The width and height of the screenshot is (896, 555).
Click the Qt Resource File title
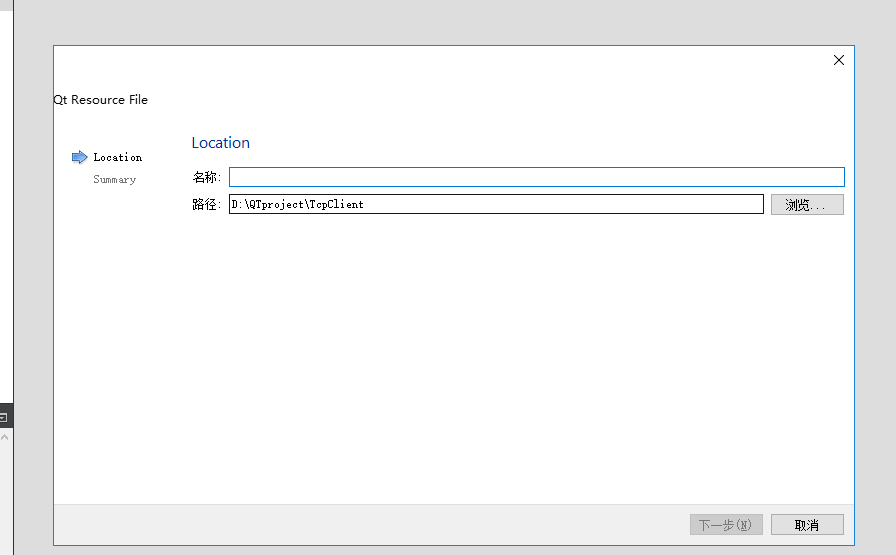[101, 99]
